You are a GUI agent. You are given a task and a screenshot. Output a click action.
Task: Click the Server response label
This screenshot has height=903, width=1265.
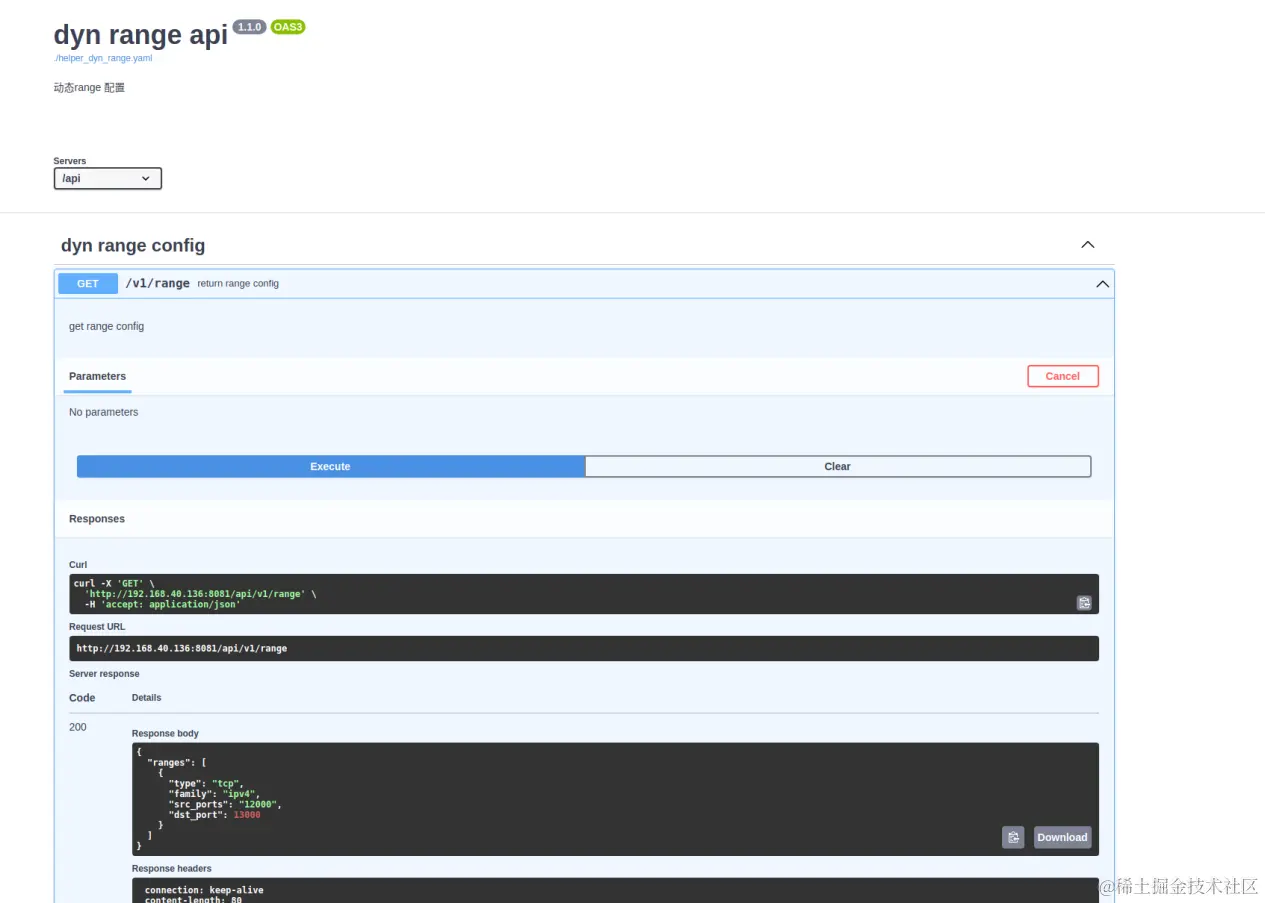[104, 674]
